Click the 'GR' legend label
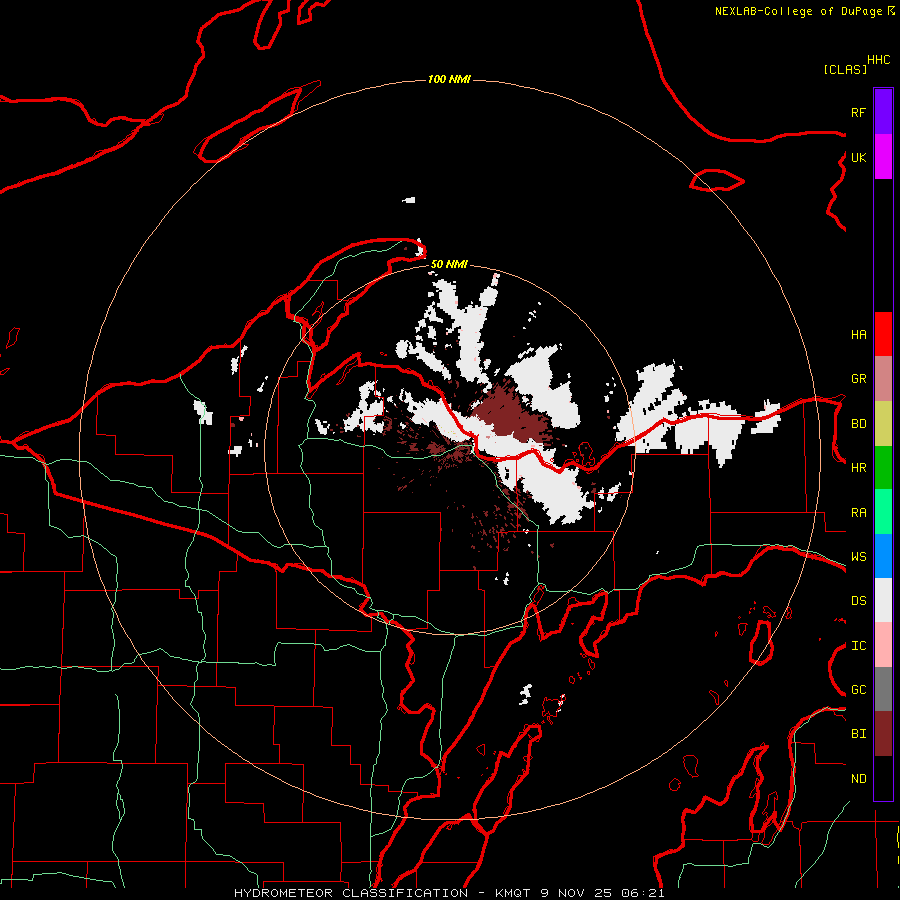The height and width of the screenshot is (900, 900). (858, 379)
